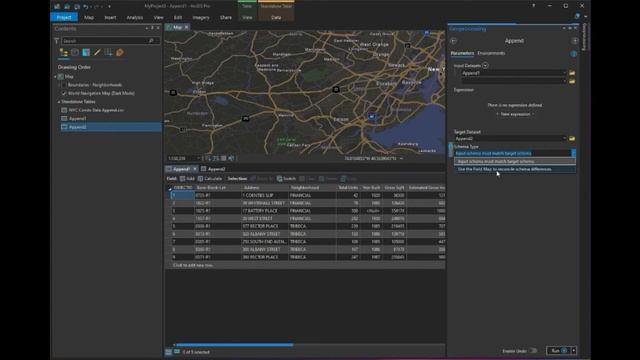
Task: Select the List By Selection icon
Action: [x=86, y=52]
